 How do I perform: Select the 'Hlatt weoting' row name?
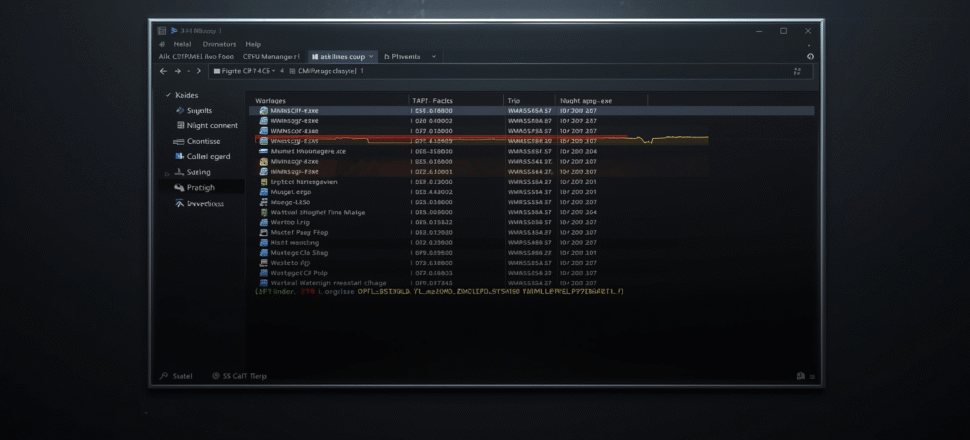coord(294,243)
